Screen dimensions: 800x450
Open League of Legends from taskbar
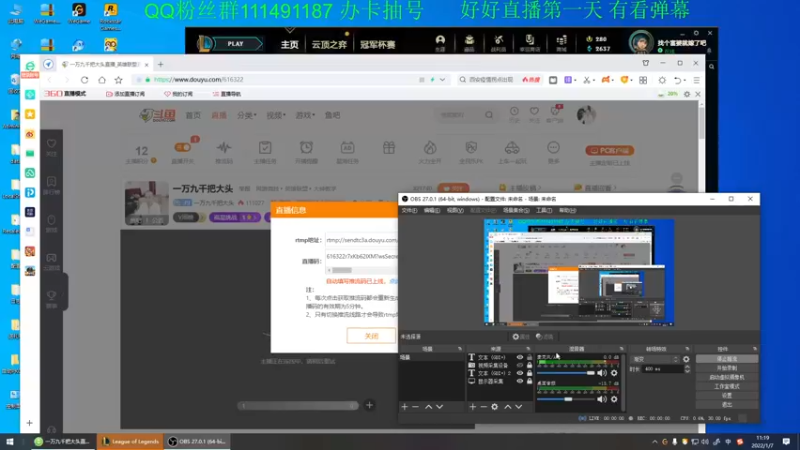tap(131, 441)
